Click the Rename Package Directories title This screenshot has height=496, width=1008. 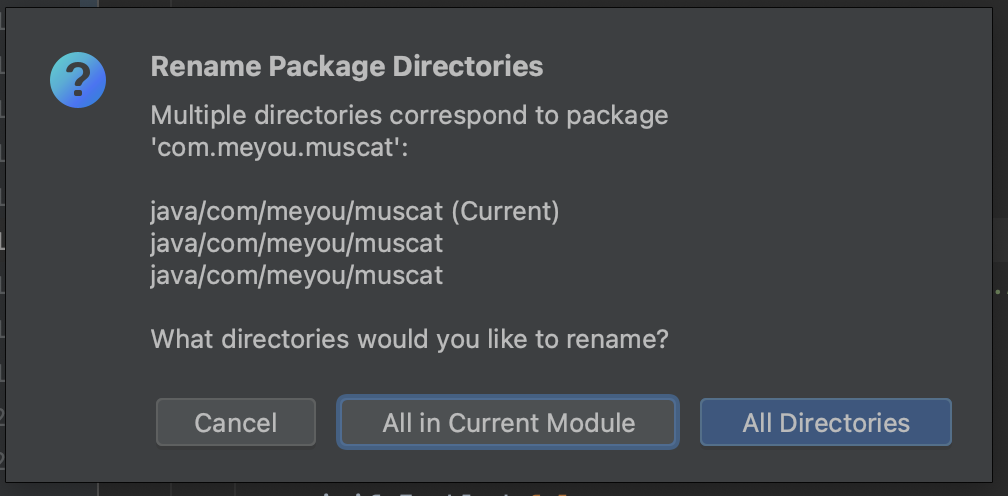[x=346, y=67]
